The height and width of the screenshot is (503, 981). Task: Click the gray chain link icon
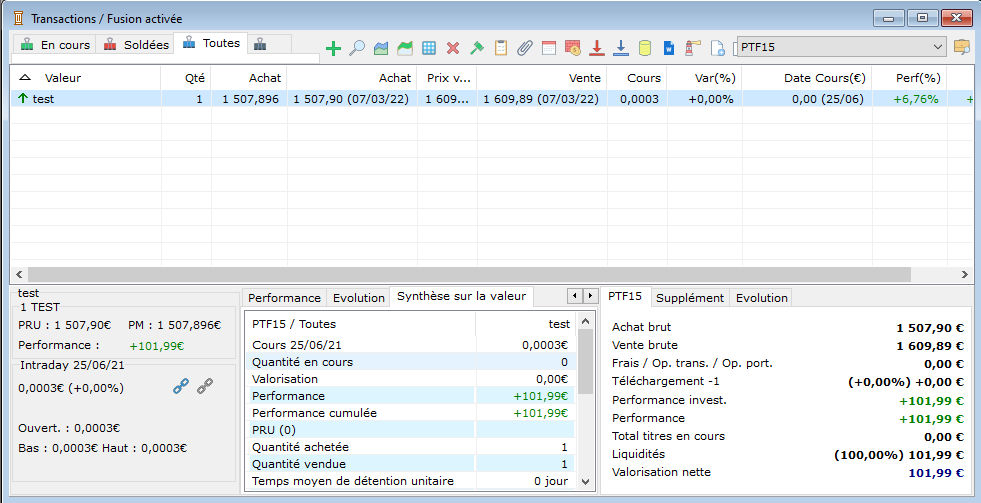205,387
